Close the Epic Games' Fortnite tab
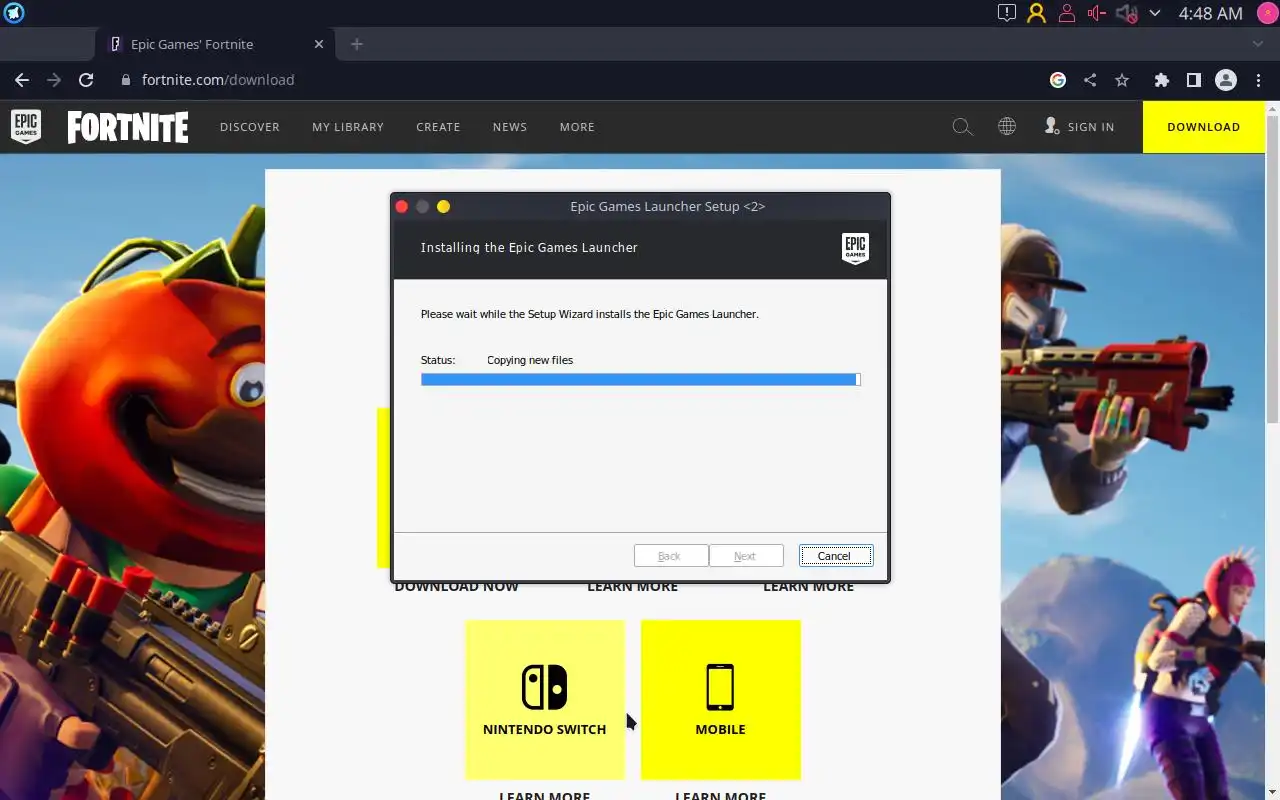The height and width of the screenshot is (800, 1280). point(320,44)
